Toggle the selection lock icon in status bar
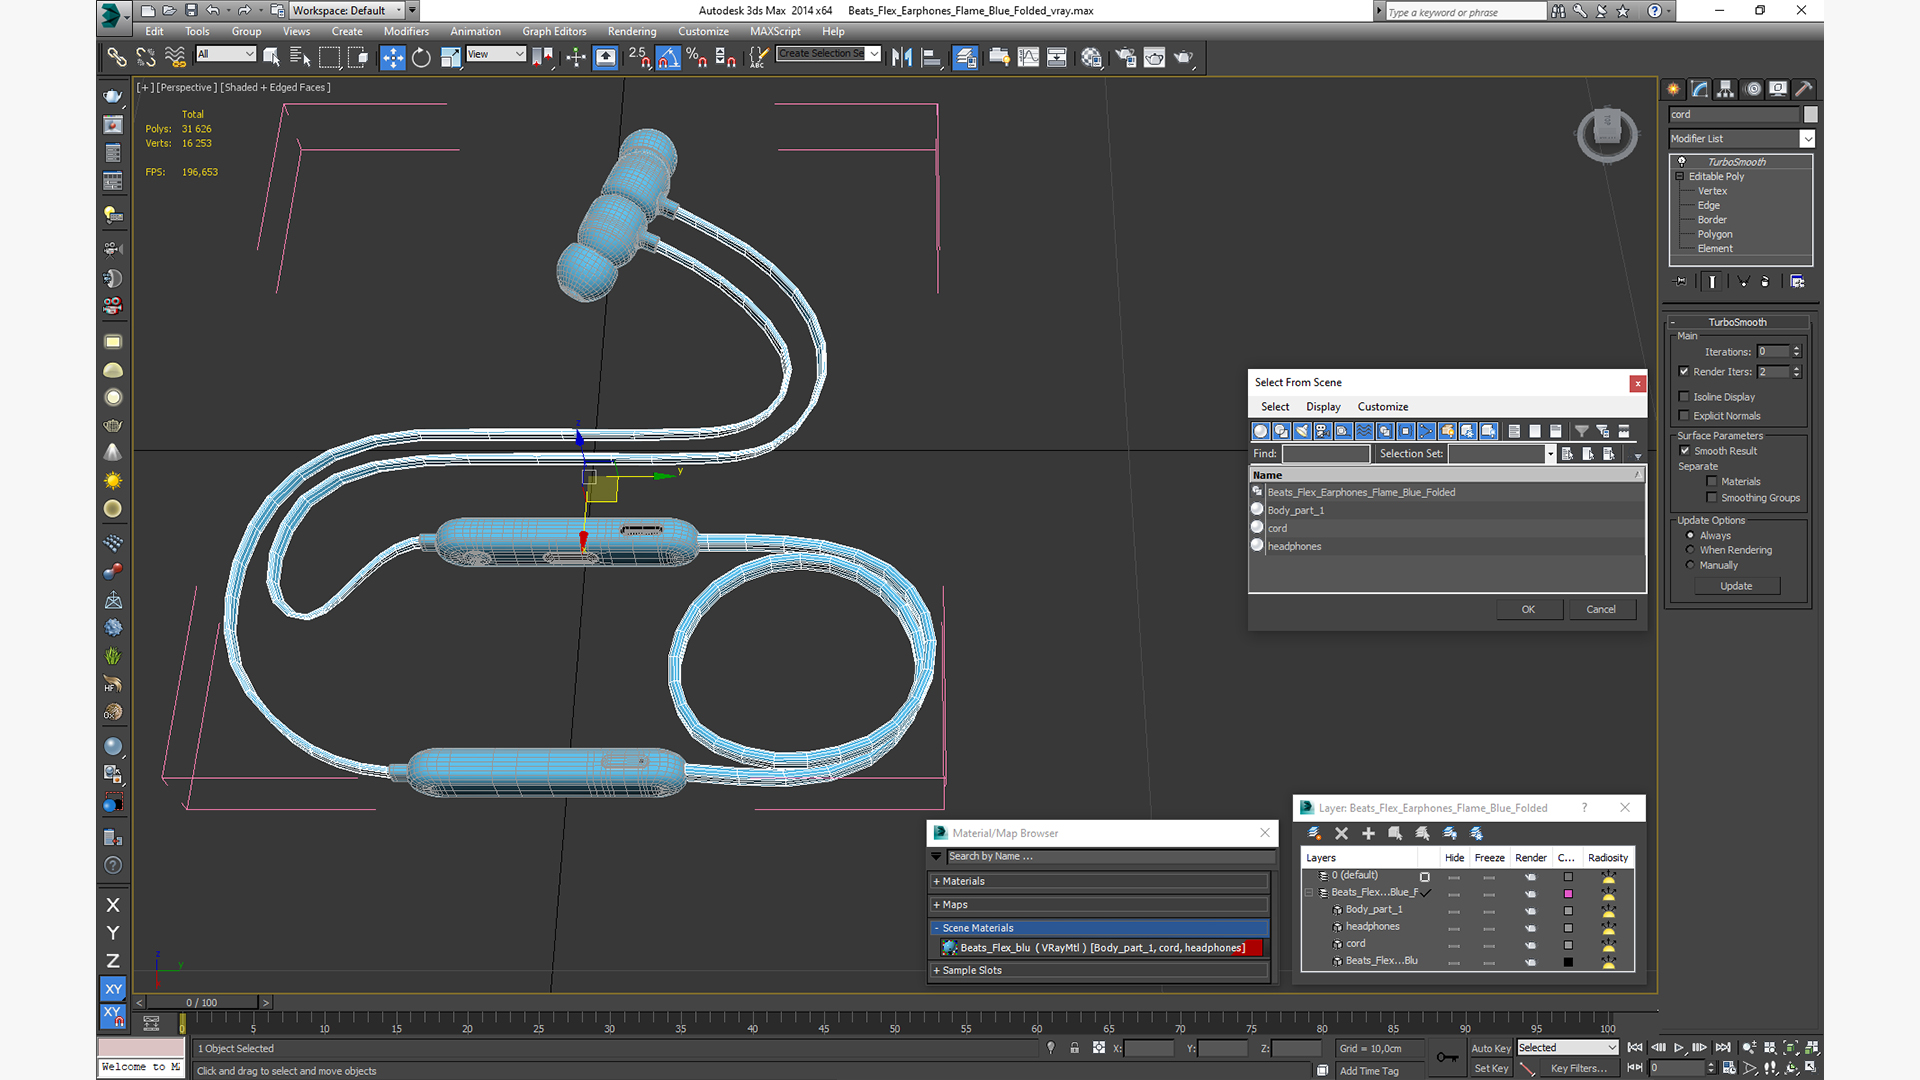Screen dimensions: 1920x1080 tap(1074, 1048)
